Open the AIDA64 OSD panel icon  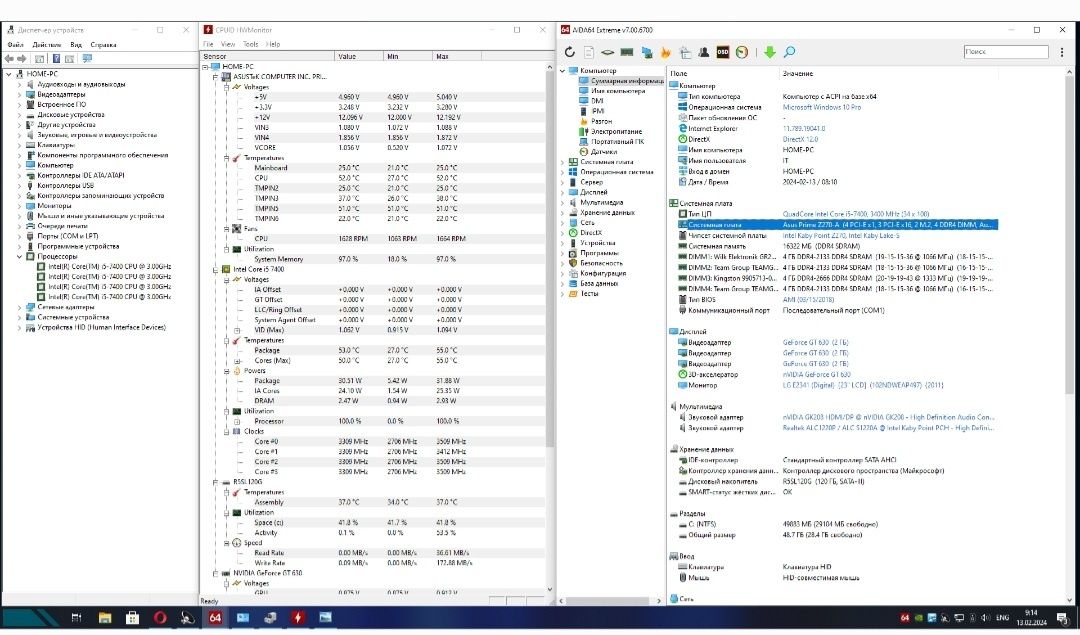tap(723, 52)
